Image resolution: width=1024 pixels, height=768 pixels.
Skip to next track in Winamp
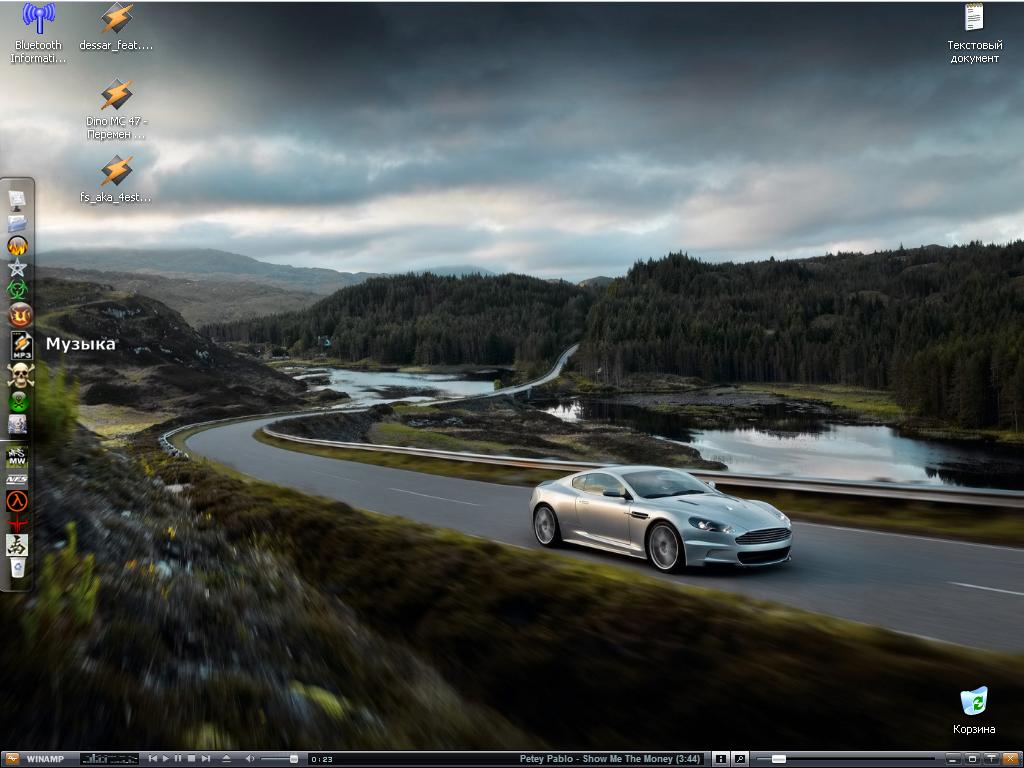pos(205,759)
